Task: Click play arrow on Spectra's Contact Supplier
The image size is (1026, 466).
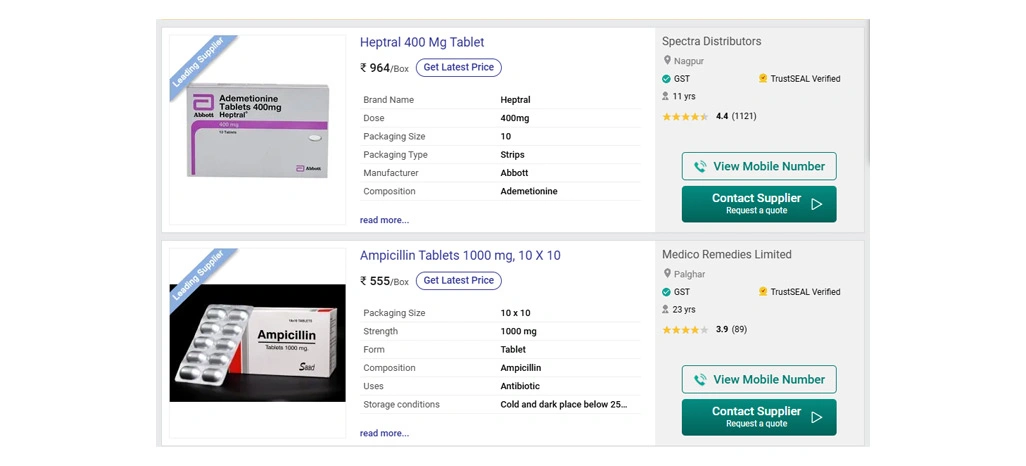Action: pos(817,204)
